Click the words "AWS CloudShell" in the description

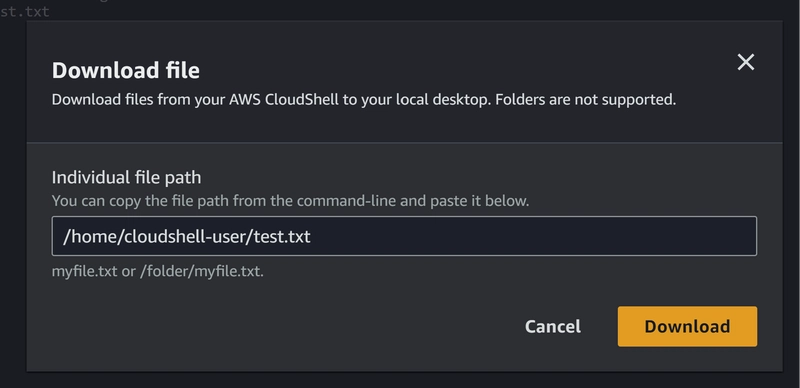pyautogui.click(x=284, y=99)
